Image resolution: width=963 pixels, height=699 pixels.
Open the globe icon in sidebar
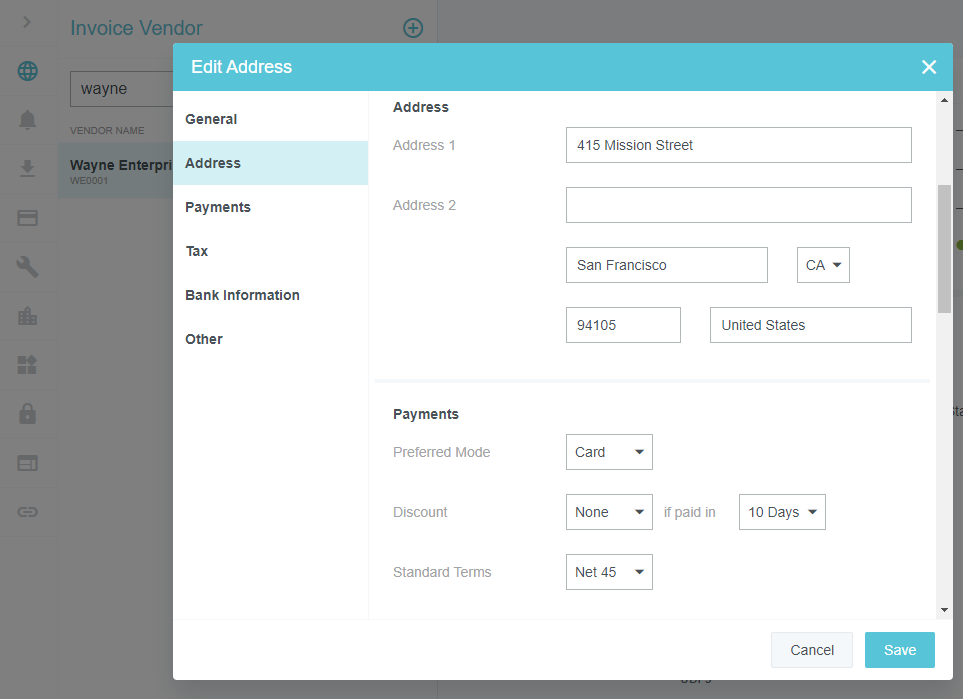28,71
